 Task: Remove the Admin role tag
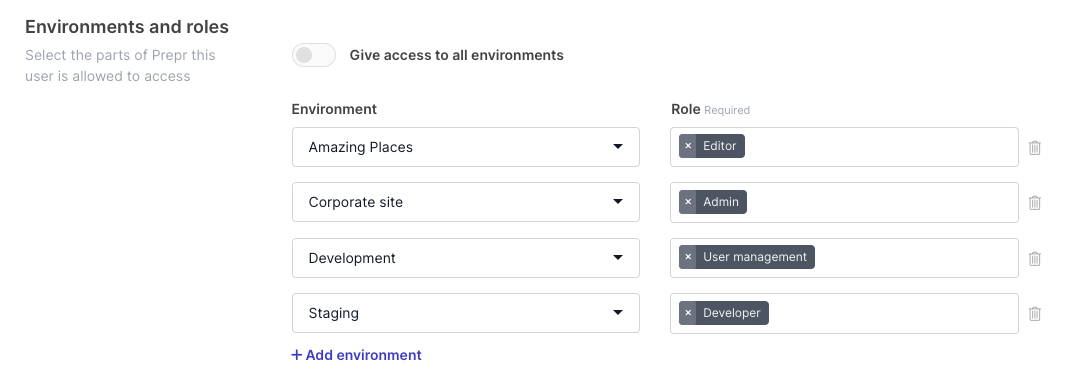(x=688, y=202)
